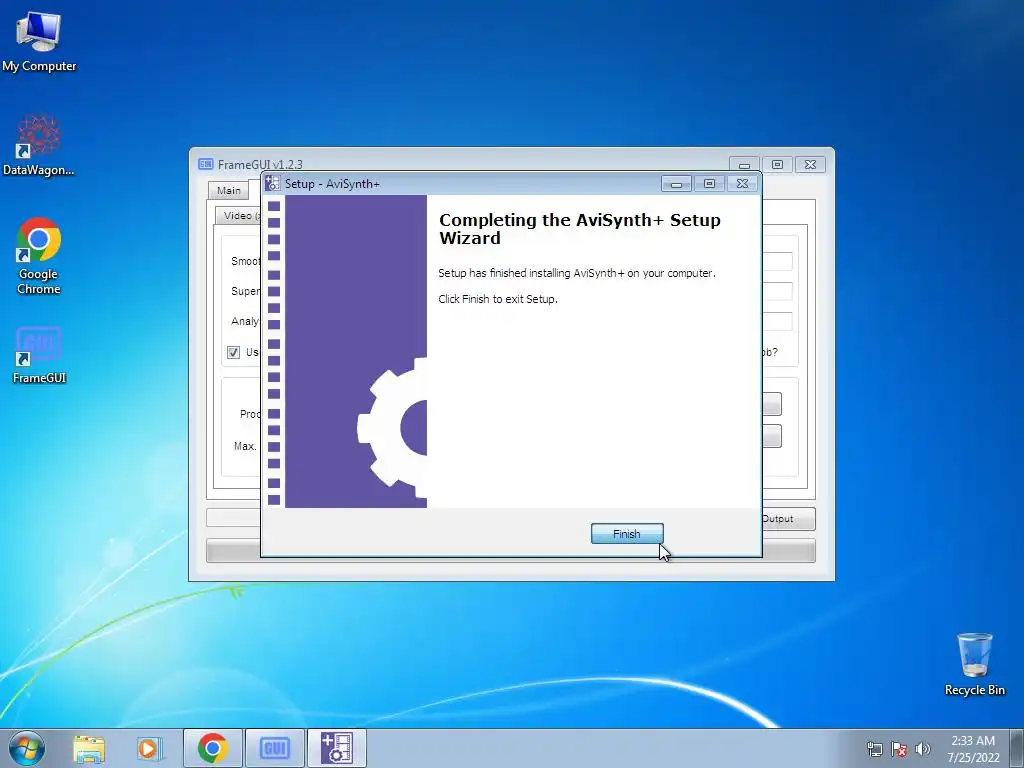Select the Main tab in FrameGUI
Viewport: 1024px width, 768px height.
tap(229, 190)
